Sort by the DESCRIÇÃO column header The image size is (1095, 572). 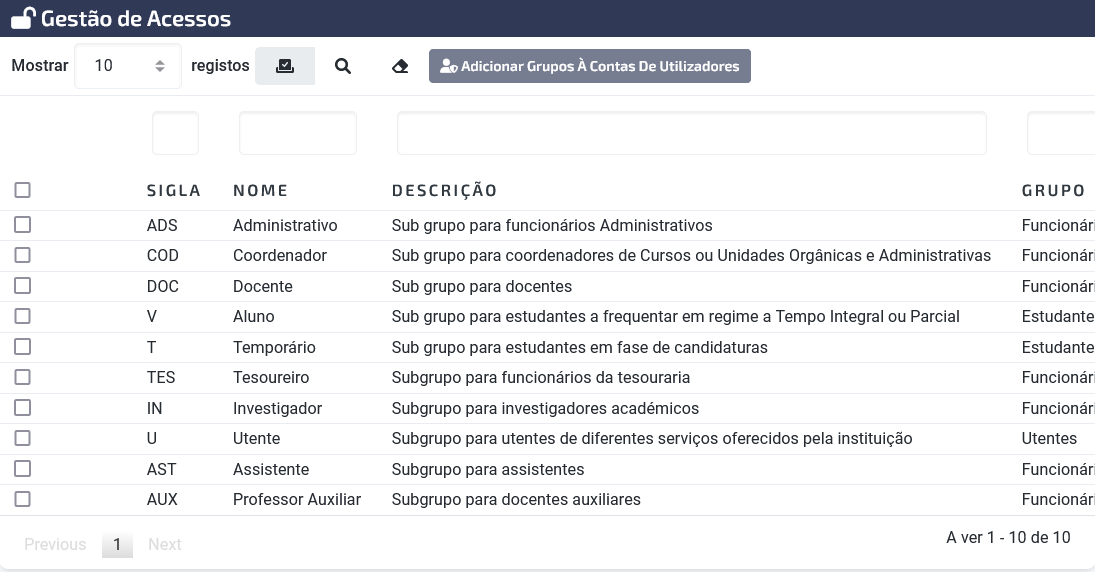click(444, 191)
